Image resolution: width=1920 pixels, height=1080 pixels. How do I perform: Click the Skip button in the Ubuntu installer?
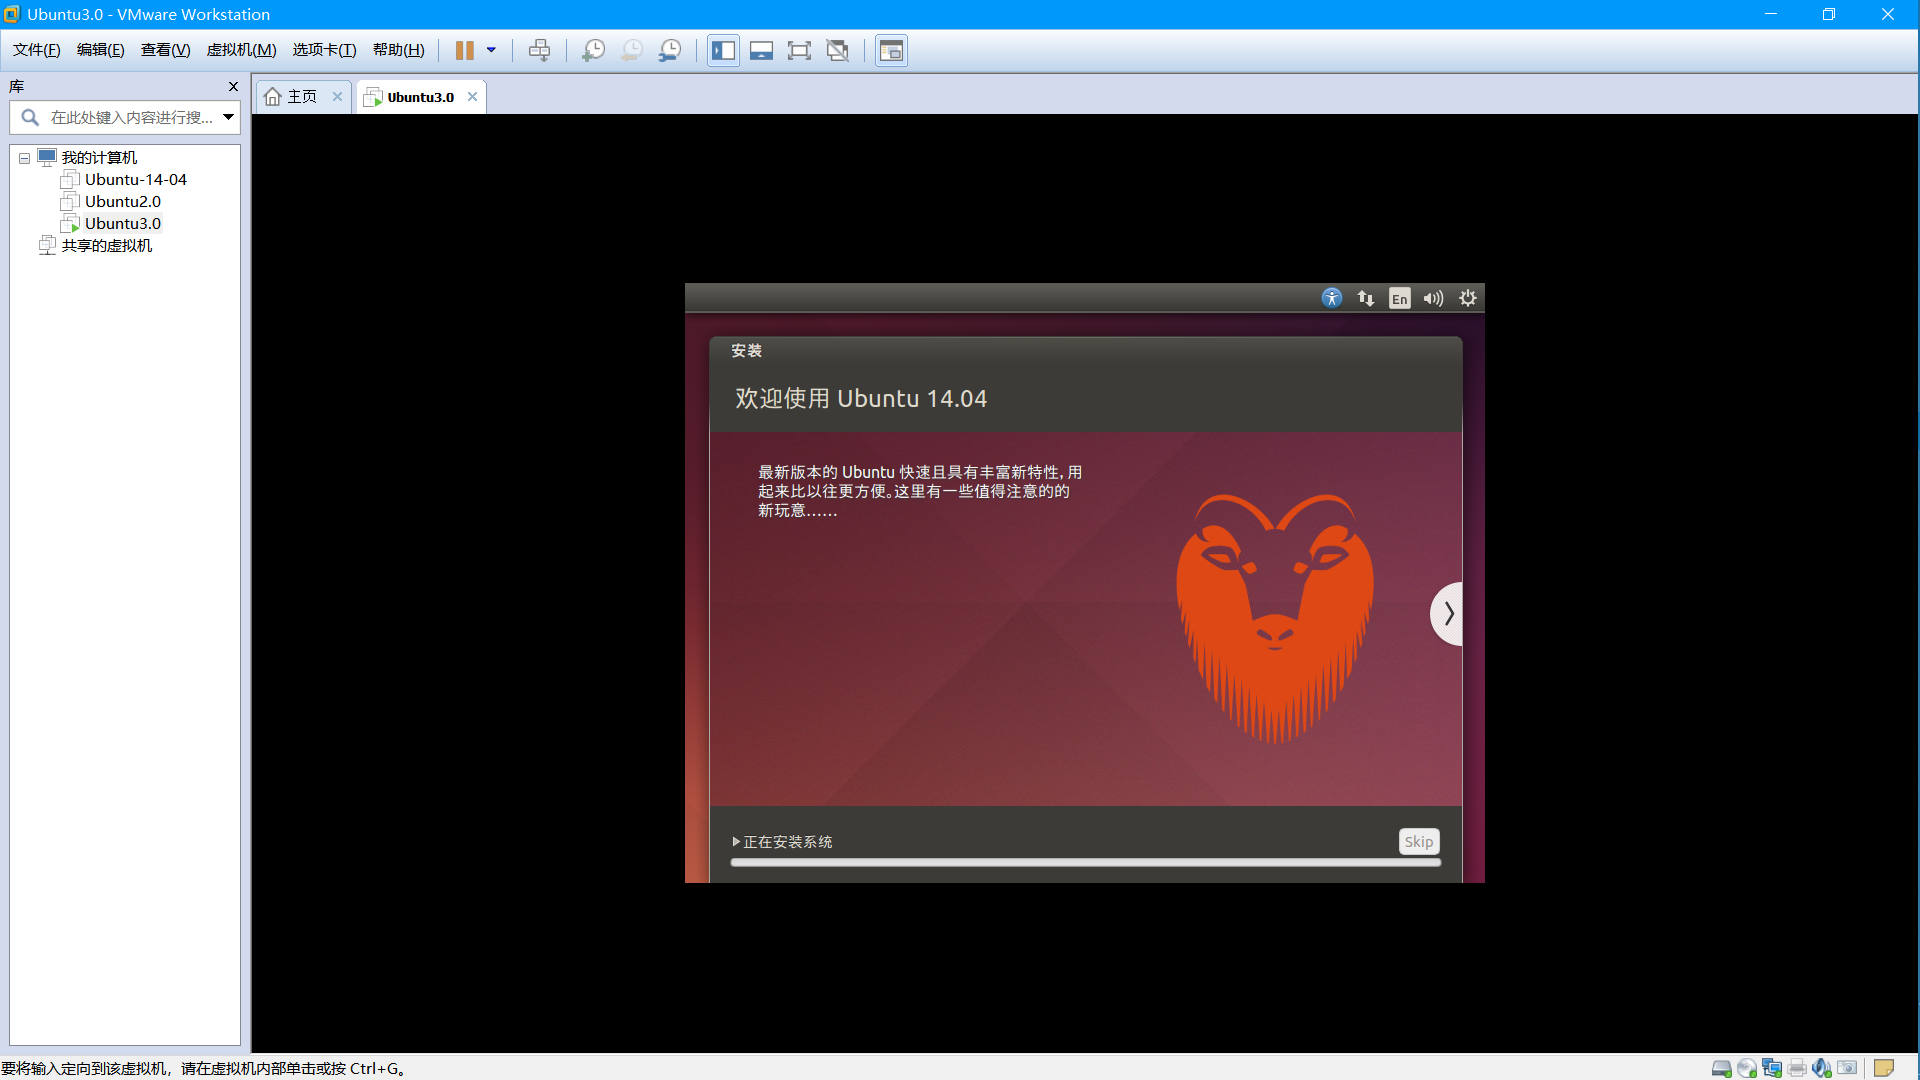tap(1418, 841)
